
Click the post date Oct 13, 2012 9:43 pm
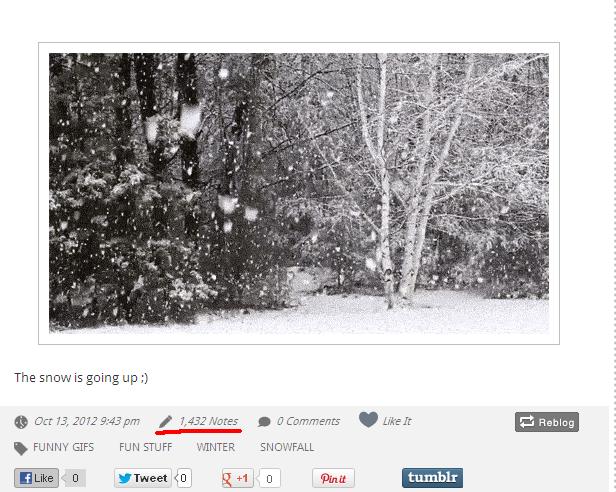point(86,421)
